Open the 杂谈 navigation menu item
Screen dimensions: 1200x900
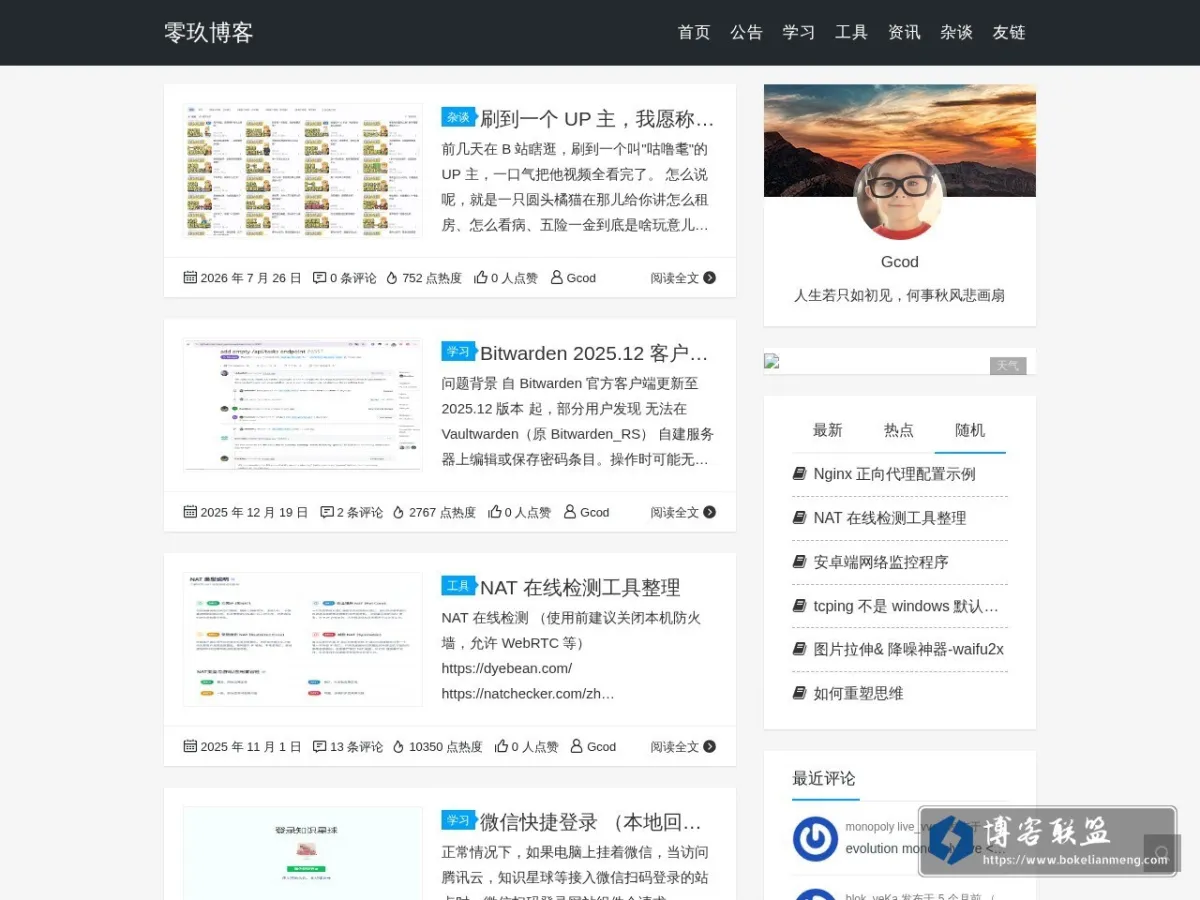click(x=956, y=32)
